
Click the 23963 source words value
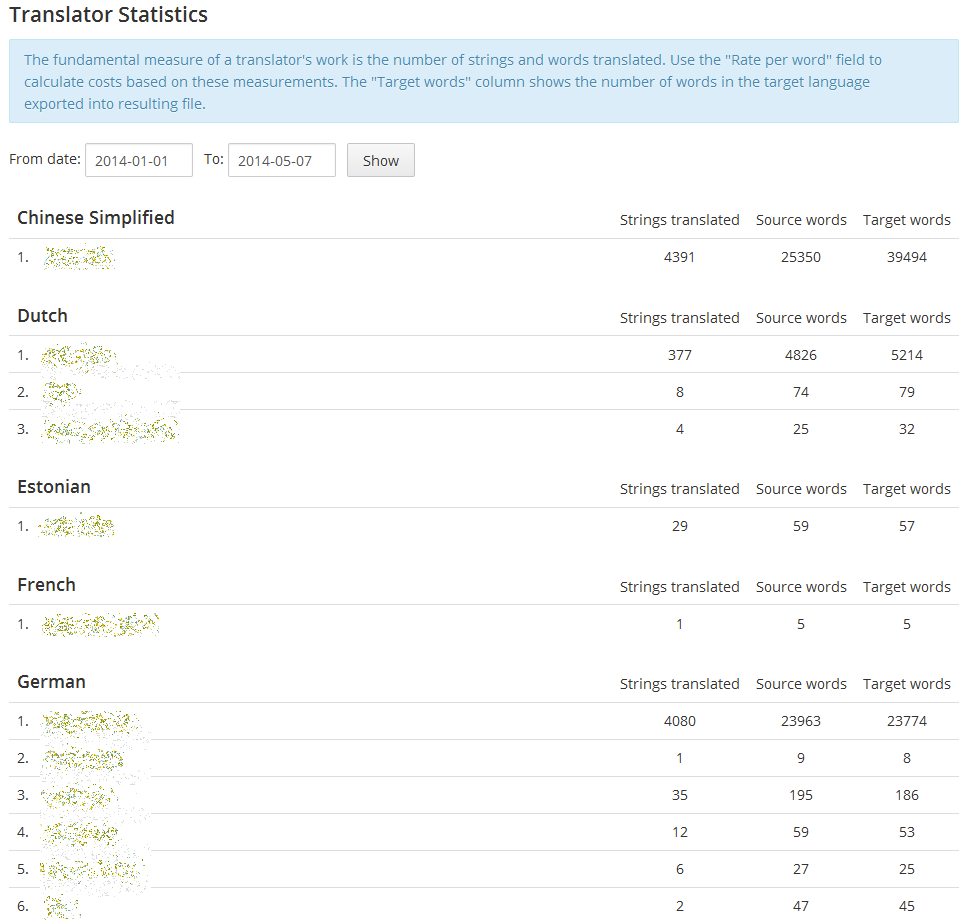[x=801, y=721]
